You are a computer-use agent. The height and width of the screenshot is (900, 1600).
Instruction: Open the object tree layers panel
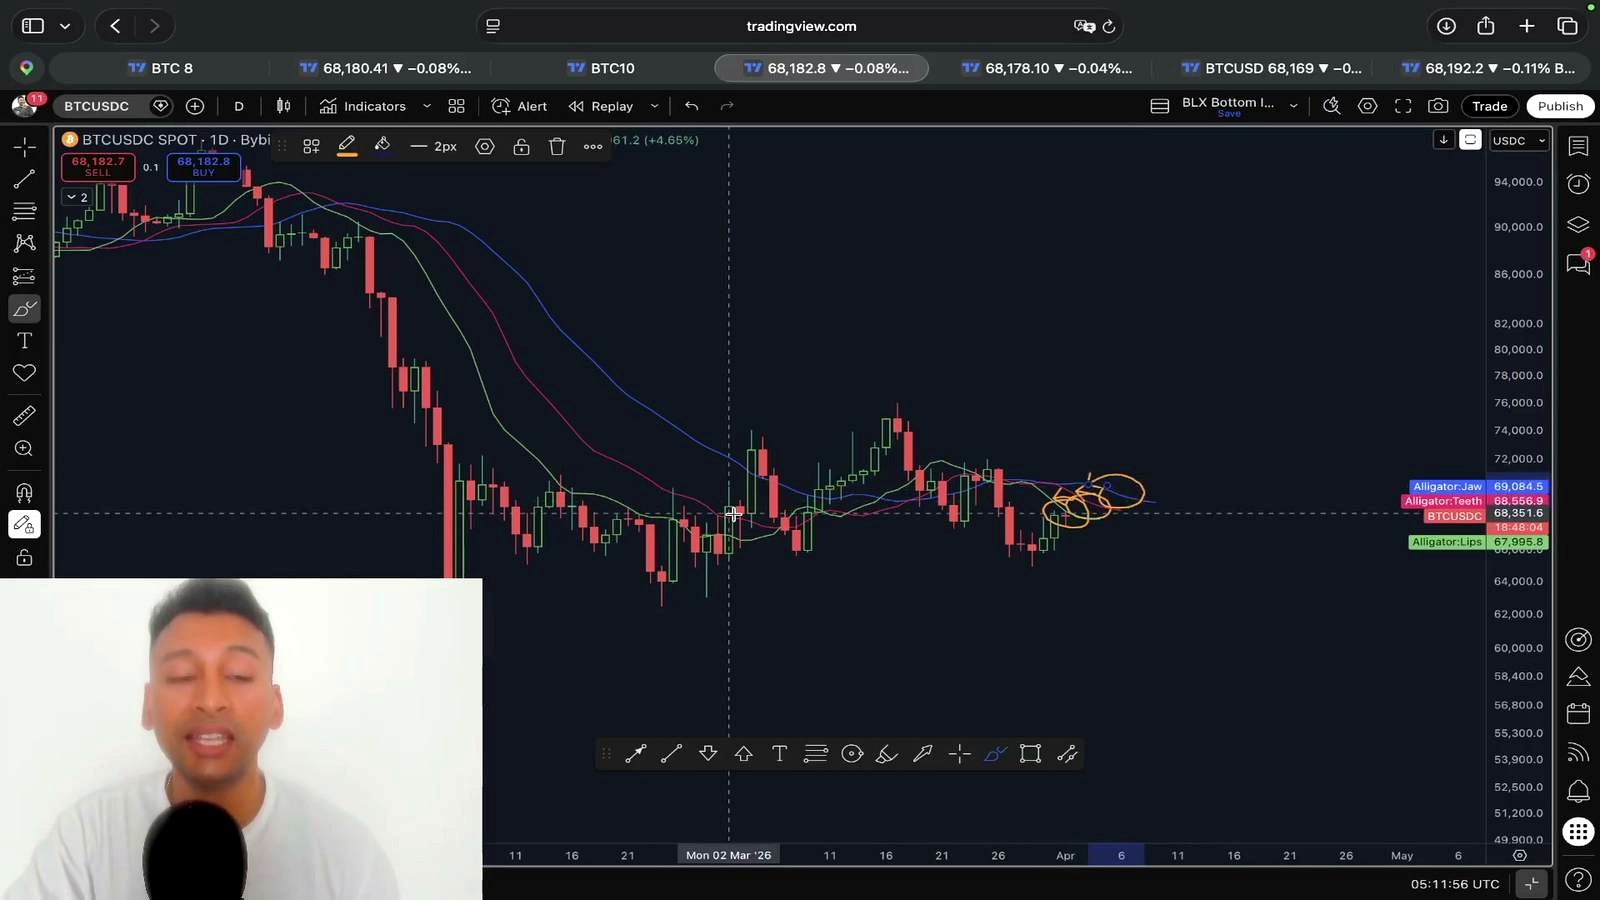click(1578, 224)
